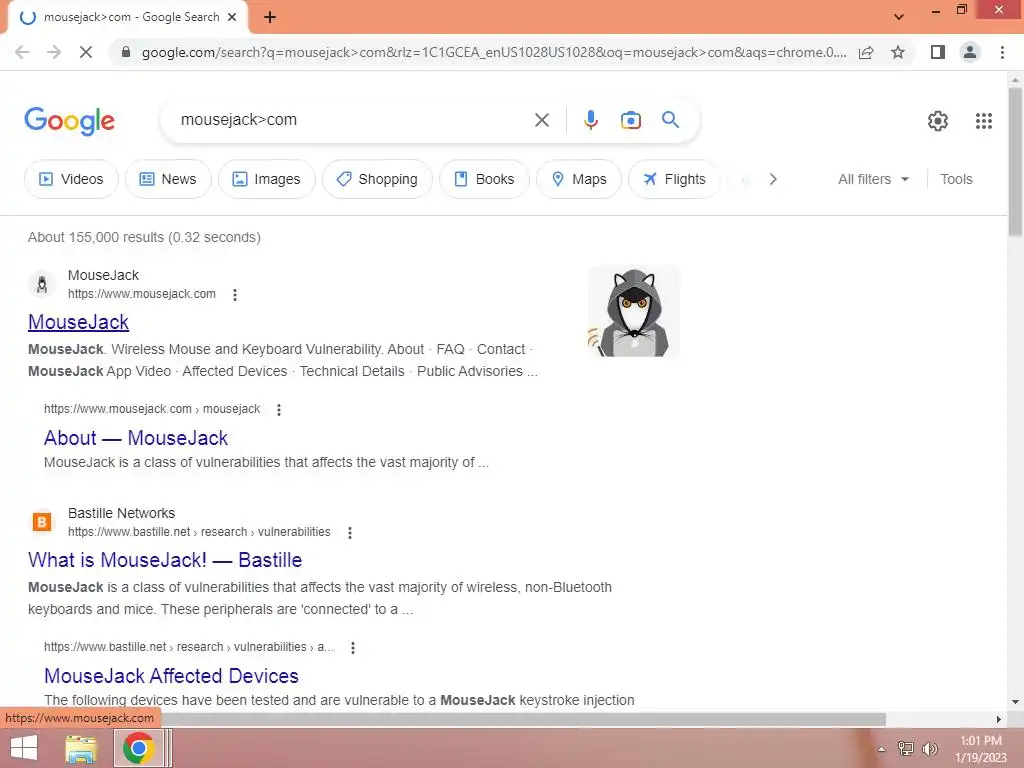Click the vertical page scrollbar thumb
The height and width of the screenshot is (768, 1024).
coord(1015,162)
